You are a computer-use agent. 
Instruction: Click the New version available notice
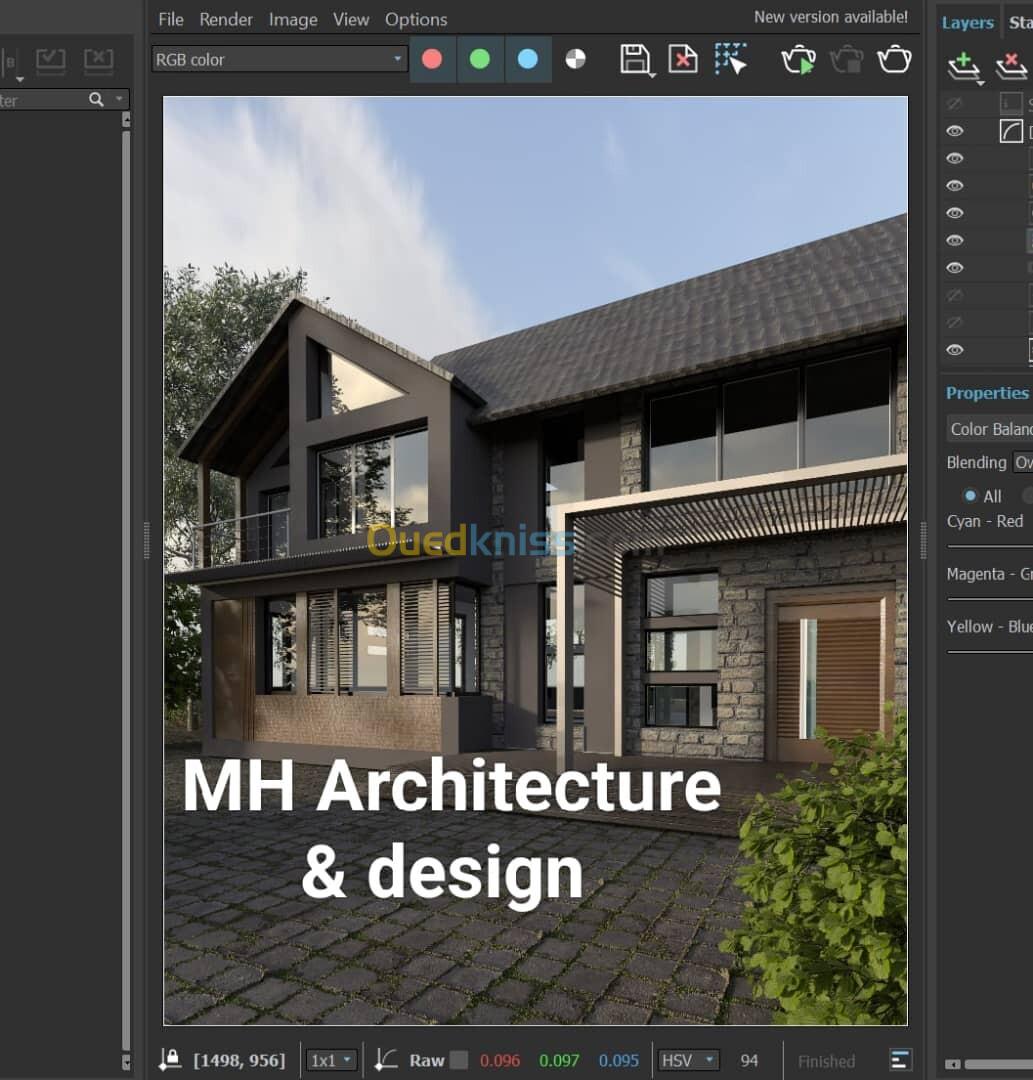[x=830, y=17]
